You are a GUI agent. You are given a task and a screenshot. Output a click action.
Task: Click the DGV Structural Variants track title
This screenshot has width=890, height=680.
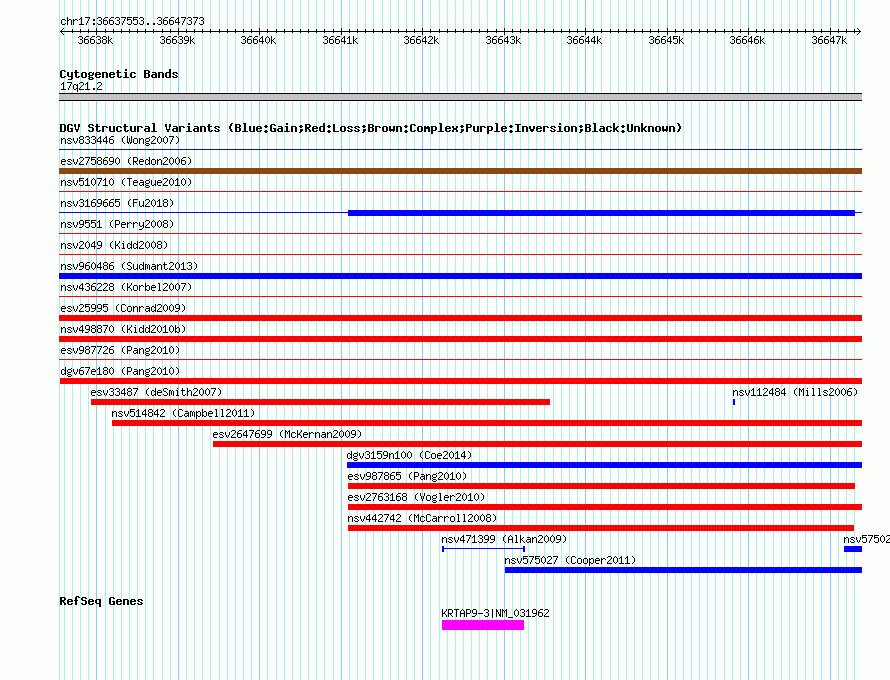point(371,128)
